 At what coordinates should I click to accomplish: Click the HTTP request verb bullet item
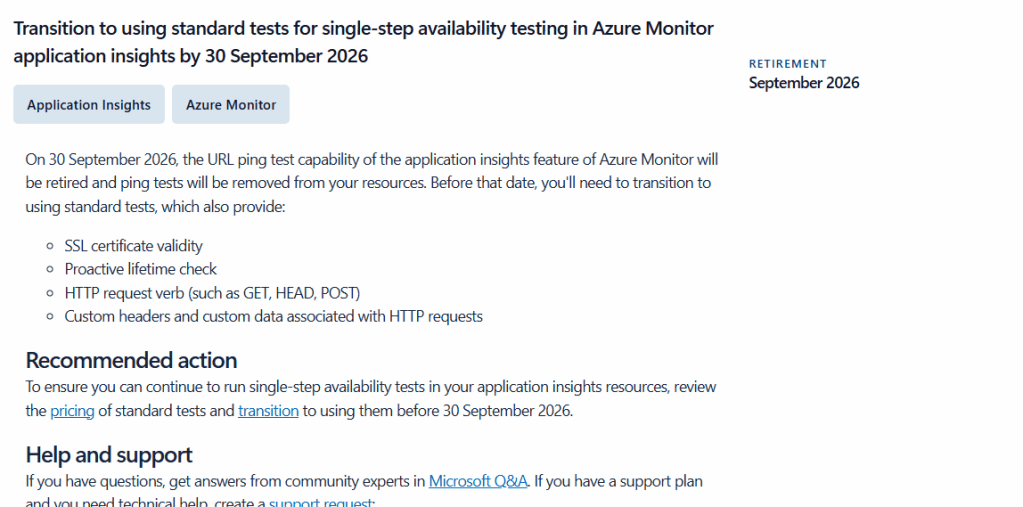(x=212, y=293)
